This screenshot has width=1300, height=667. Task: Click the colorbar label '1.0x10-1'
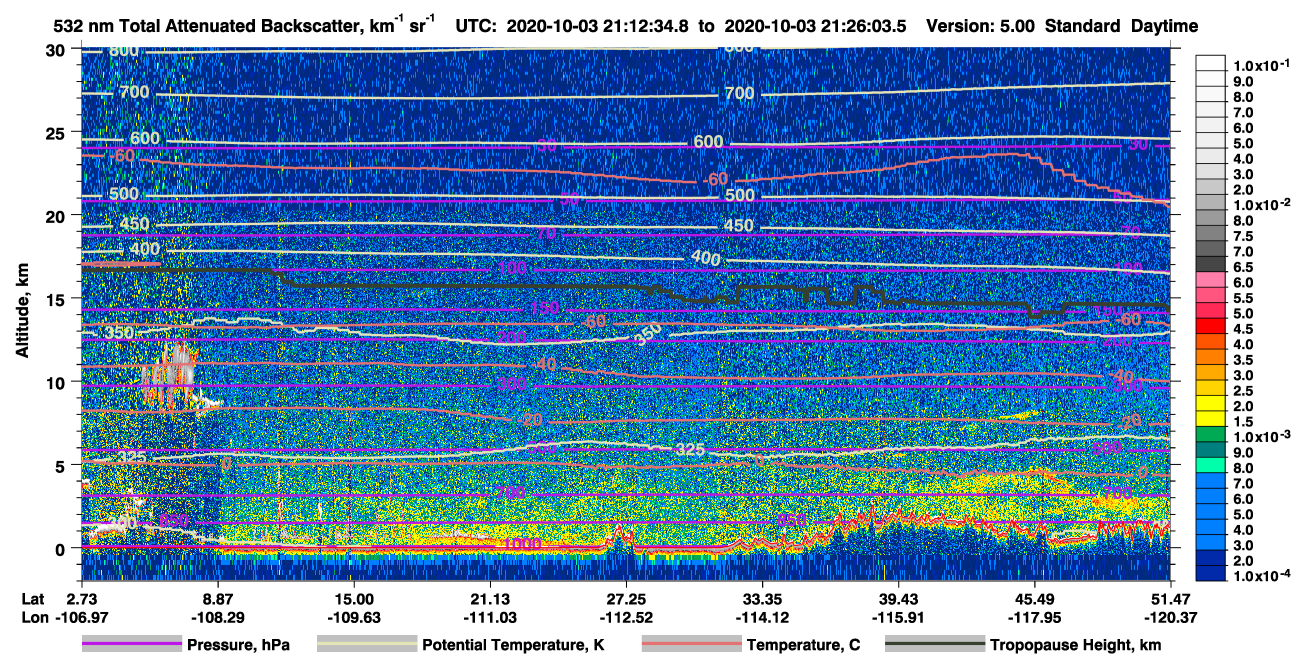pos(1260,65)
